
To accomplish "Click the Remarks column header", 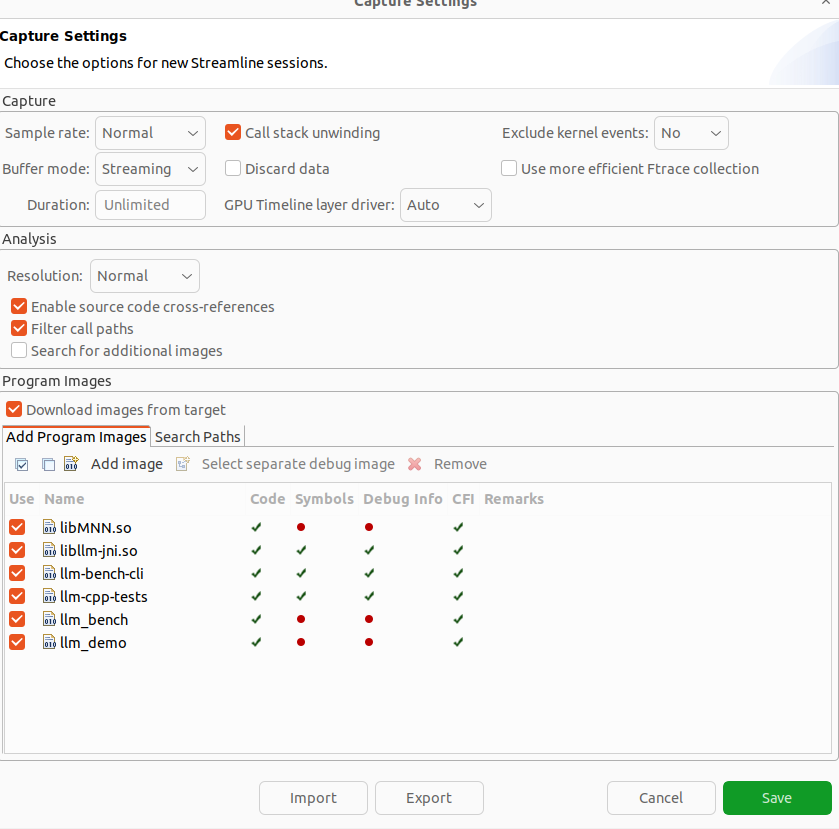I will coord(514,499).
